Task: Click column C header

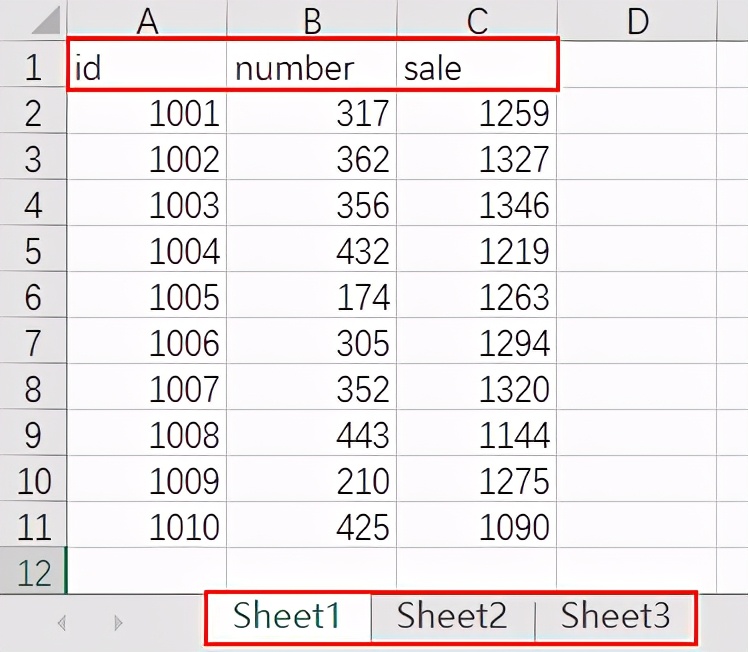Action: 476,21
